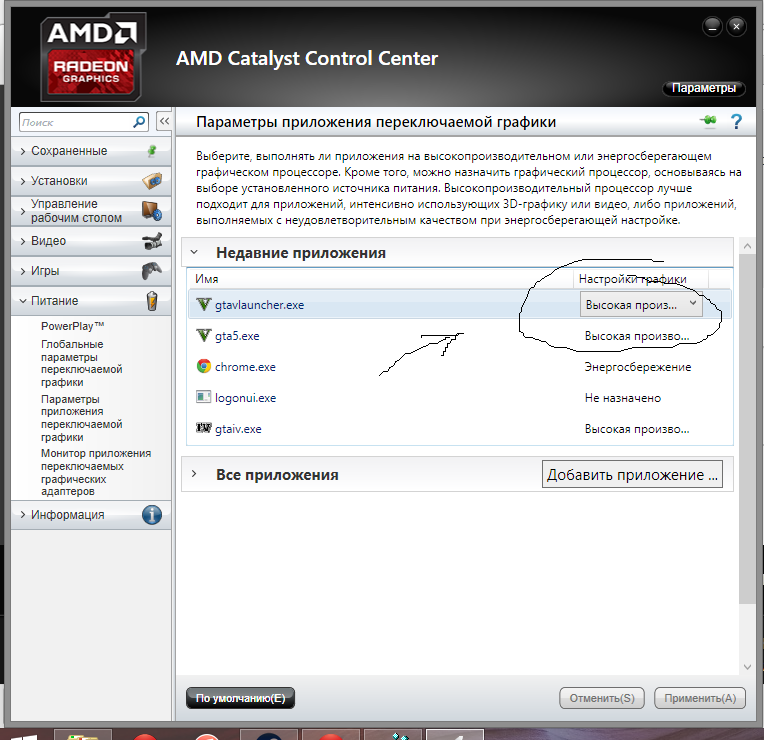Click the Имя column header
This screenshot has height=740, width=764.
(x=207, y=279)
